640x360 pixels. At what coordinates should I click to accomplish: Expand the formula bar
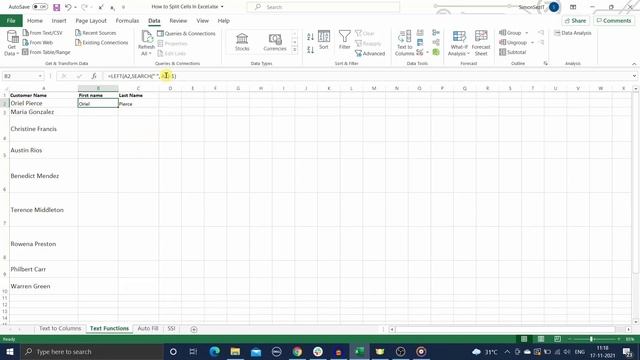tap(634, 76)
